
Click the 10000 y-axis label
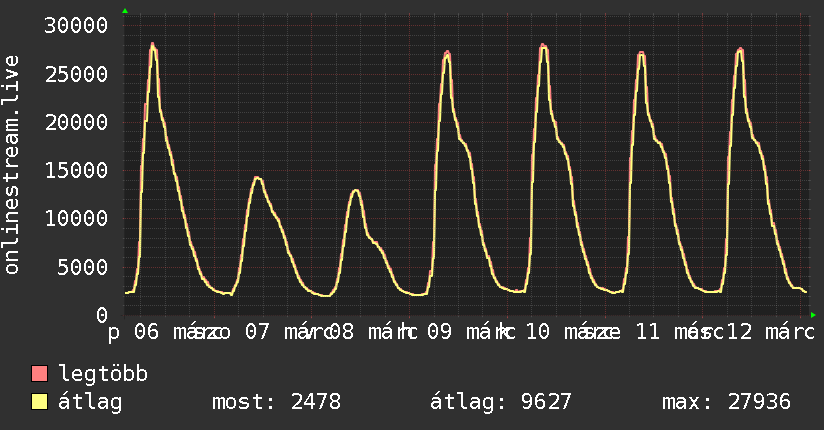pos(76,219)
